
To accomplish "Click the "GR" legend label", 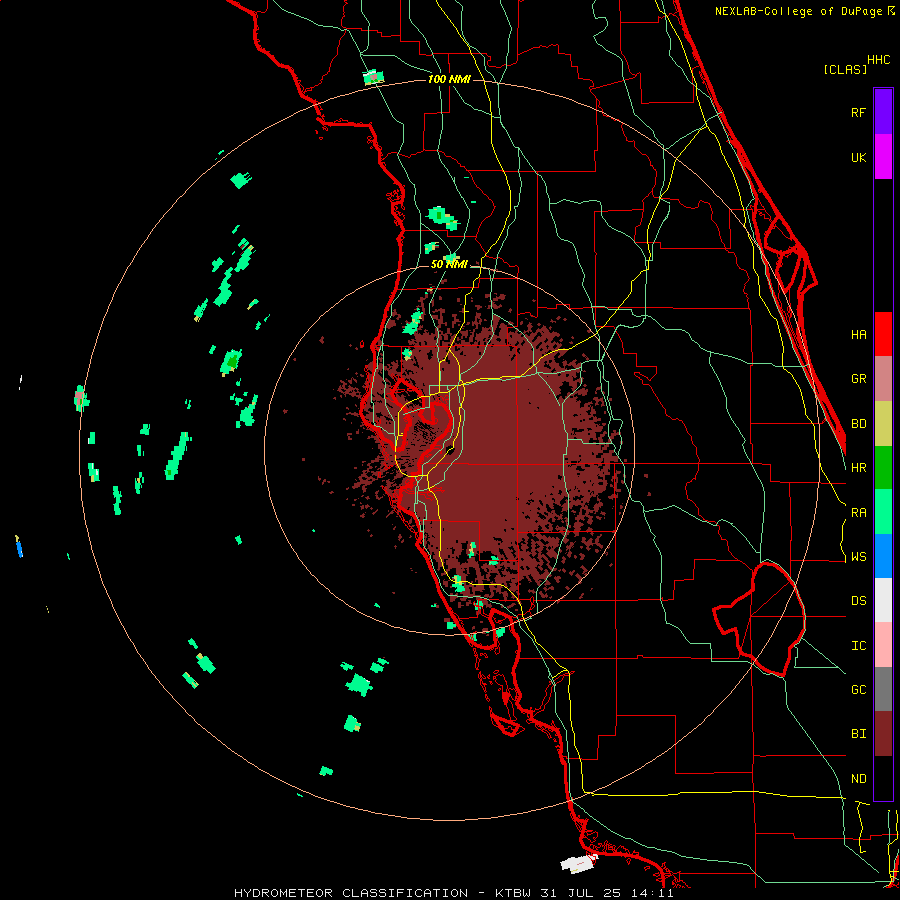I will (x=858, y=379).
